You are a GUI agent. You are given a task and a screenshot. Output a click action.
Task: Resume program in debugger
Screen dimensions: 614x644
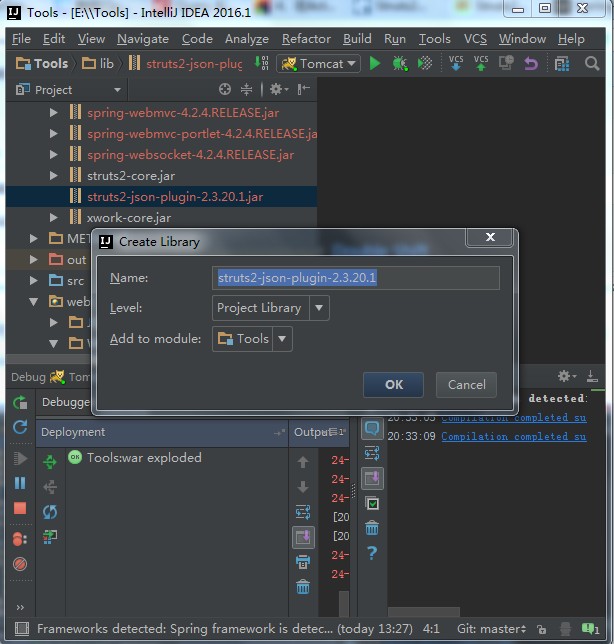pos(20,458)
